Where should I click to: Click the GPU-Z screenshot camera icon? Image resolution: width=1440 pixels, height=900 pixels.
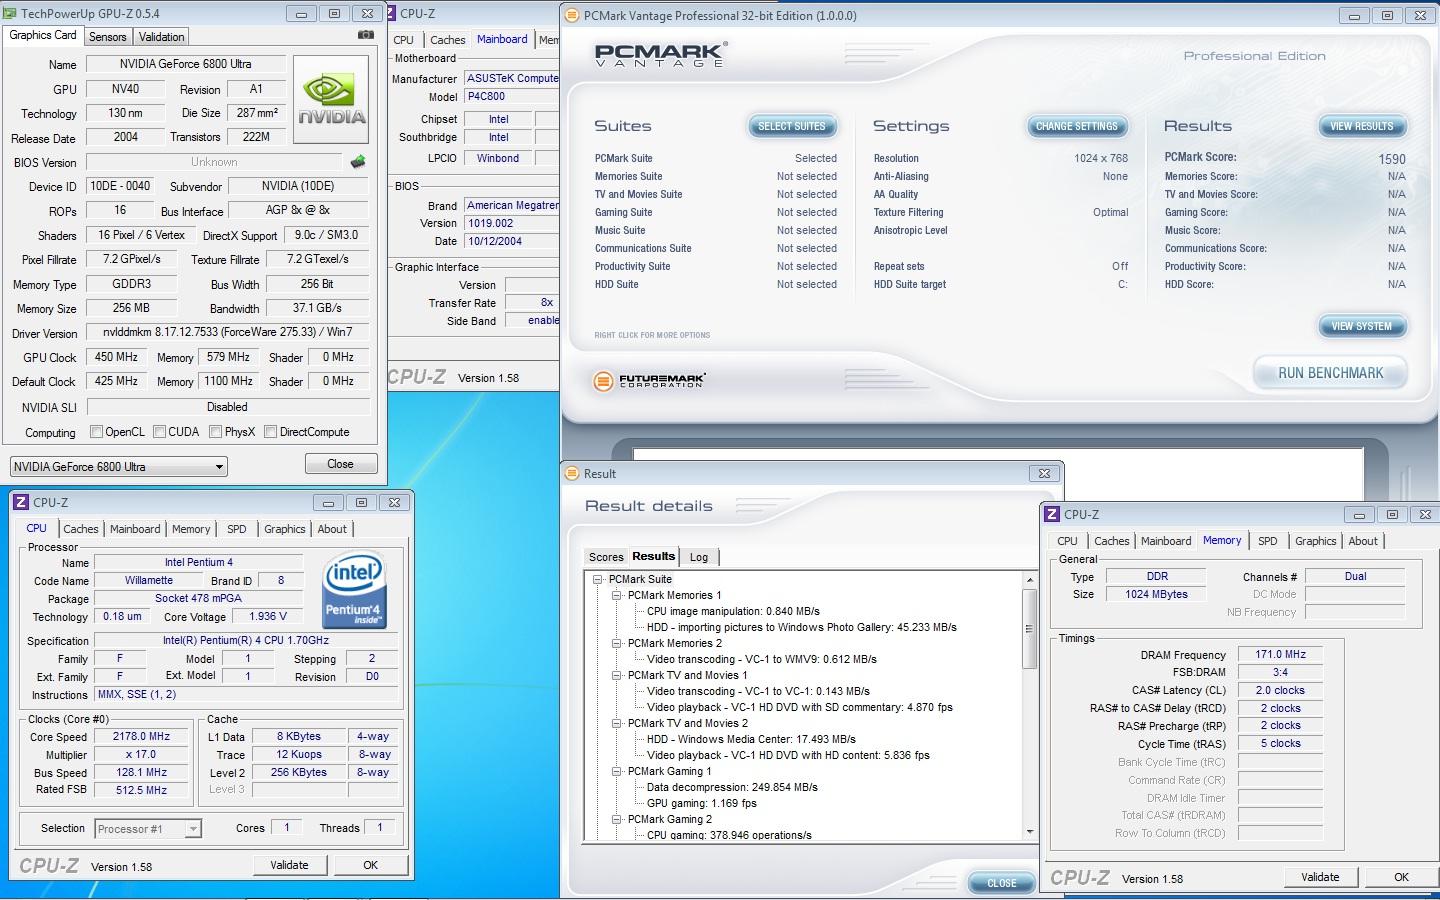pos(366,35)
